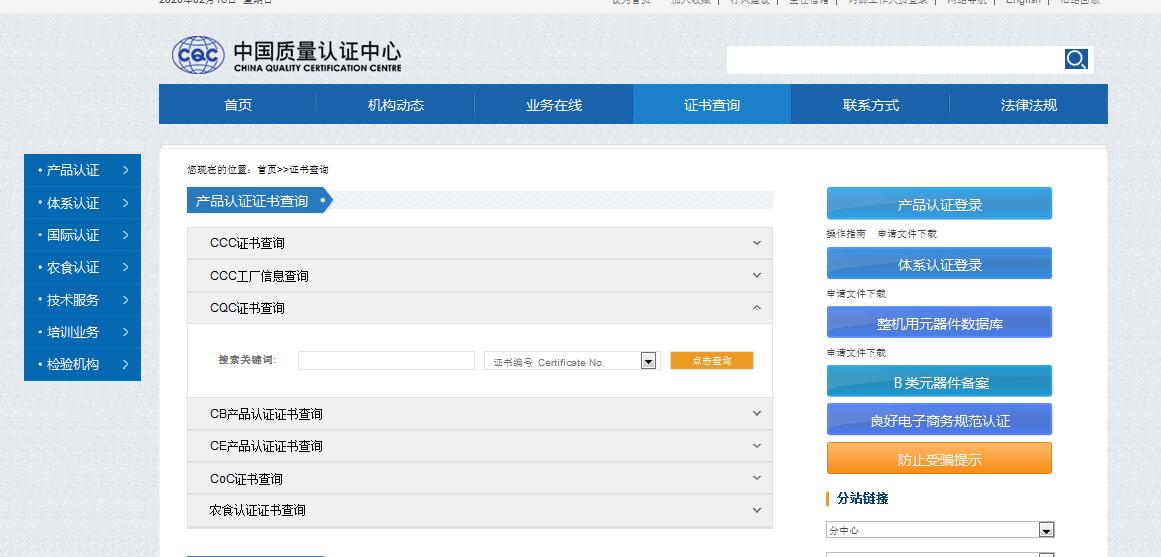
Task: Click the magnifier search icon
Action: (1076, 59)
